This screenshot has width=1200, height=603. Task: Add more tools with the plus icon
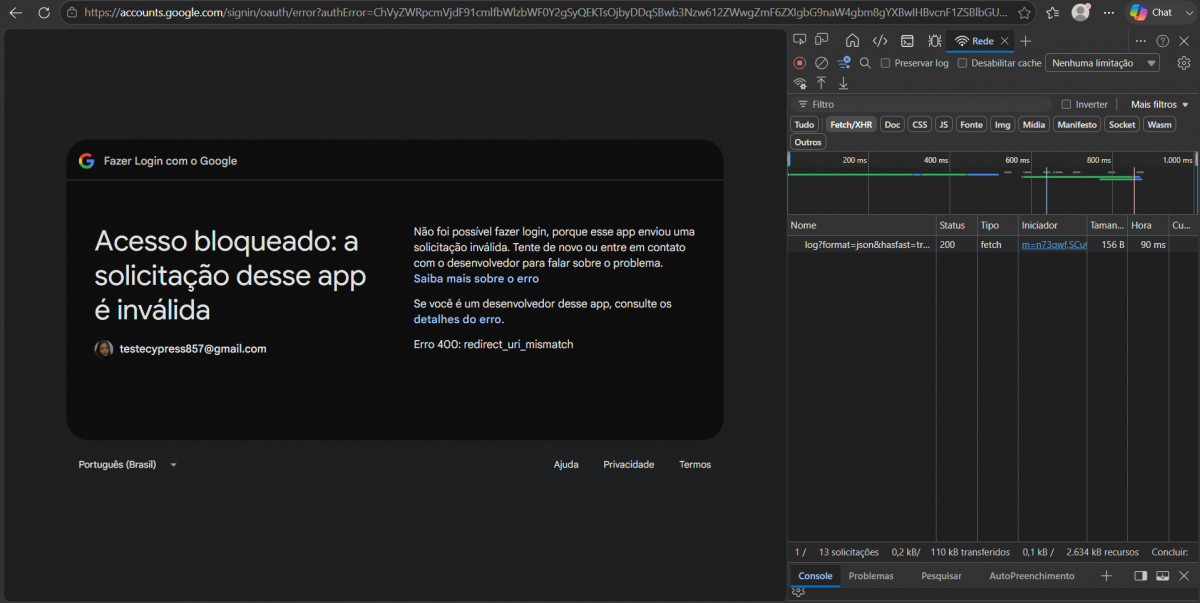[1026, 41]
